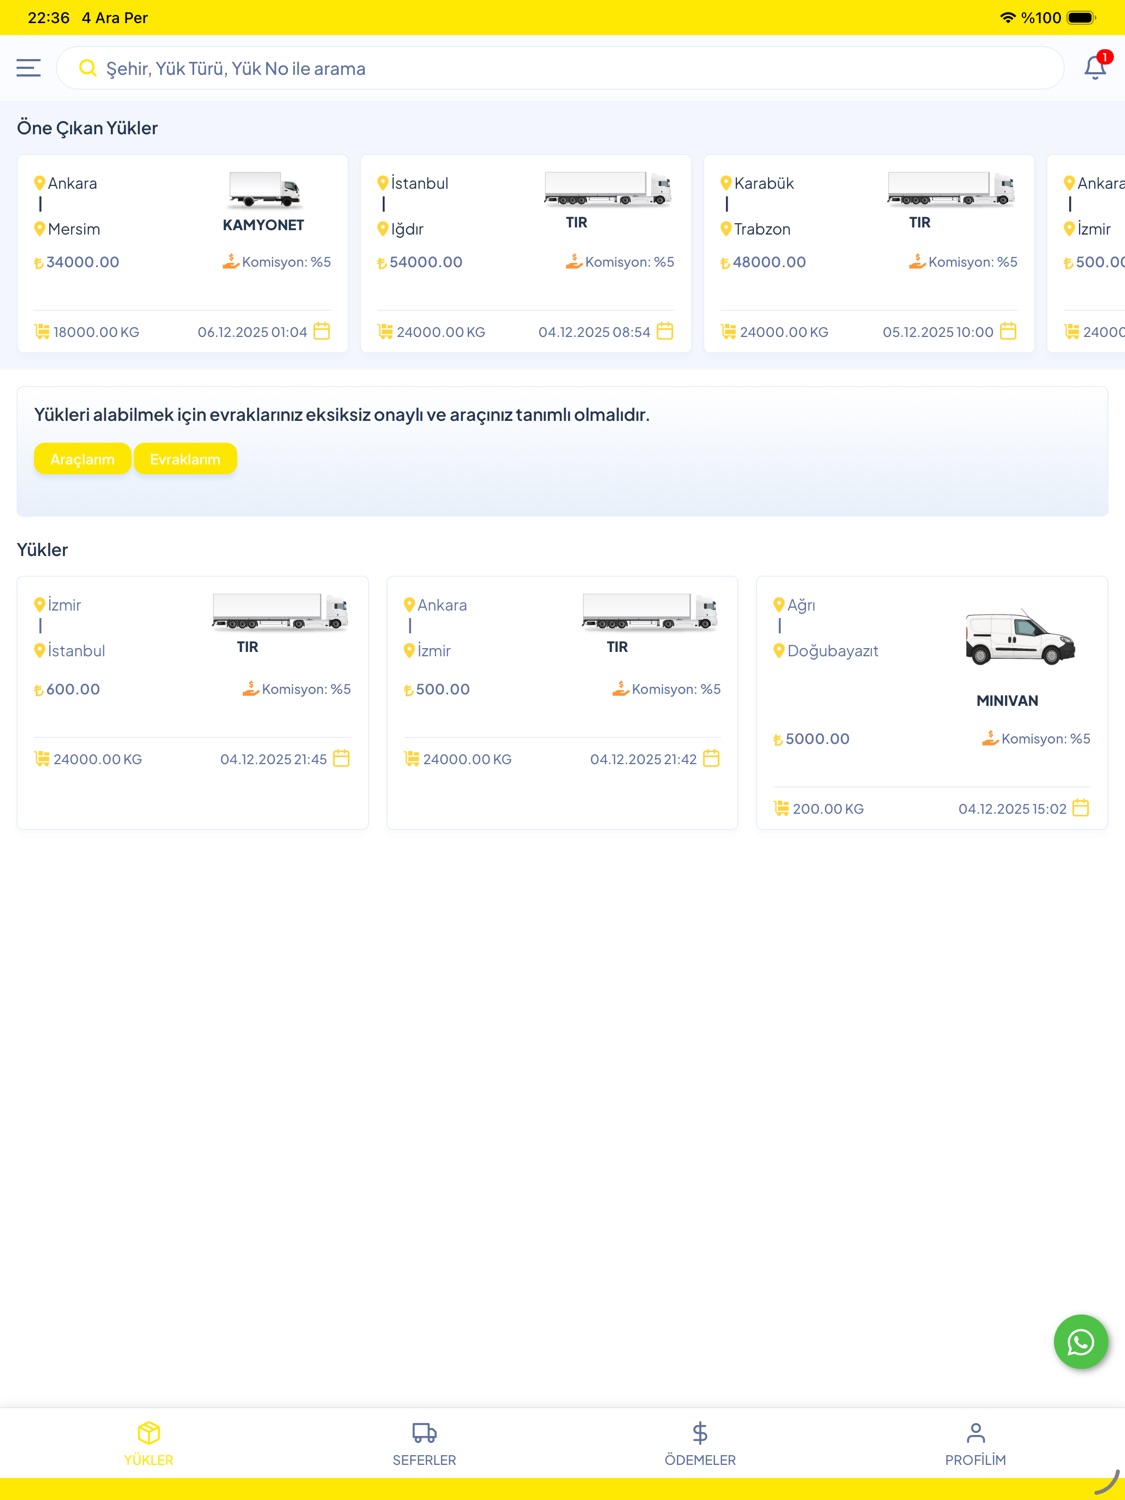Tap commission icon in Ankara-Mersim card

[x=231, y=261]
